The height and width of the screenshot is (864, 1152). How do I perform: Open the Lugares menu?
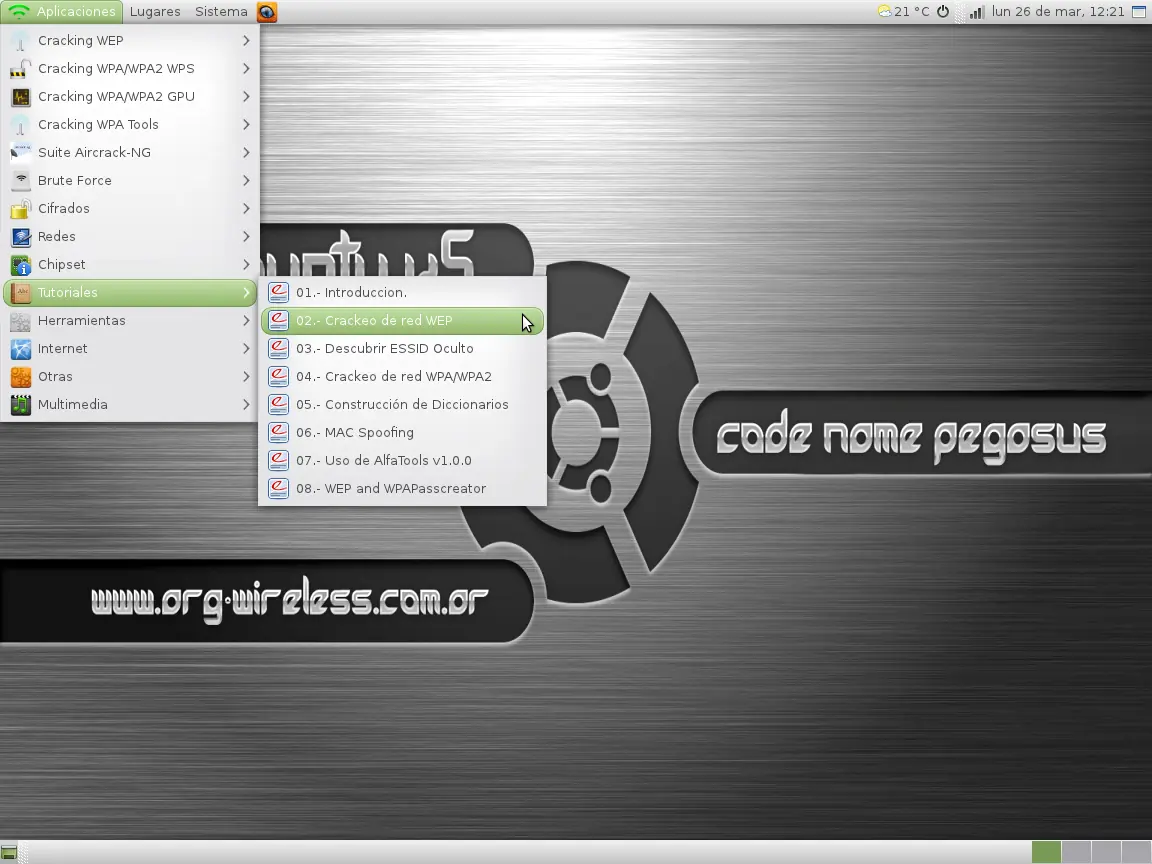point(155,12)
